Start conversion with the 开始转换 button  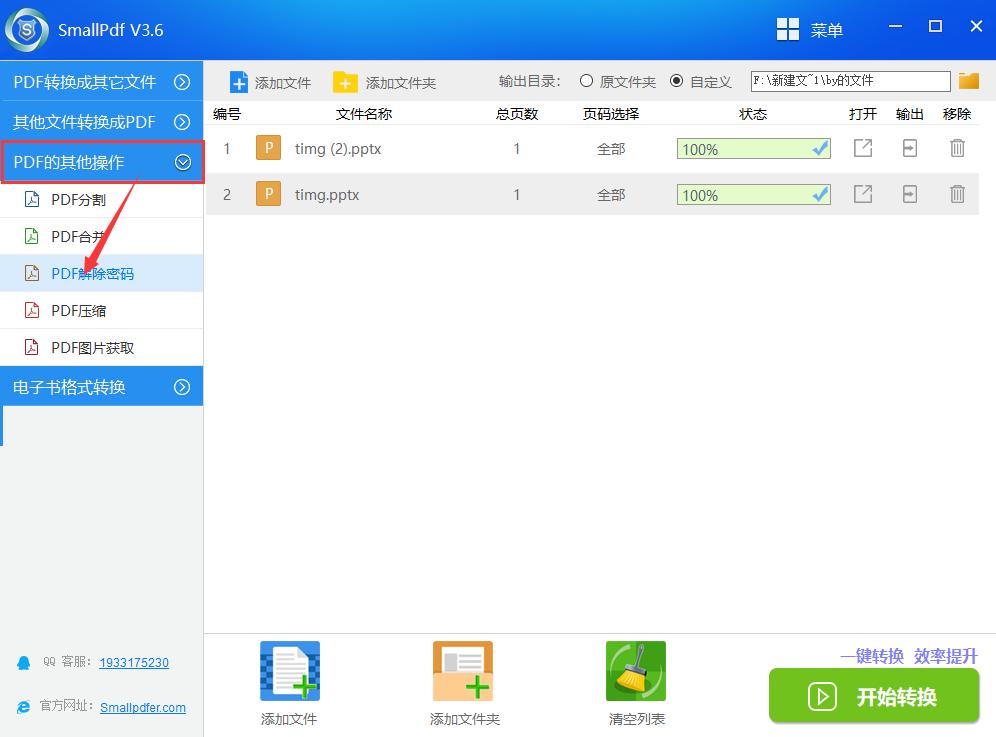pos(873,696)
